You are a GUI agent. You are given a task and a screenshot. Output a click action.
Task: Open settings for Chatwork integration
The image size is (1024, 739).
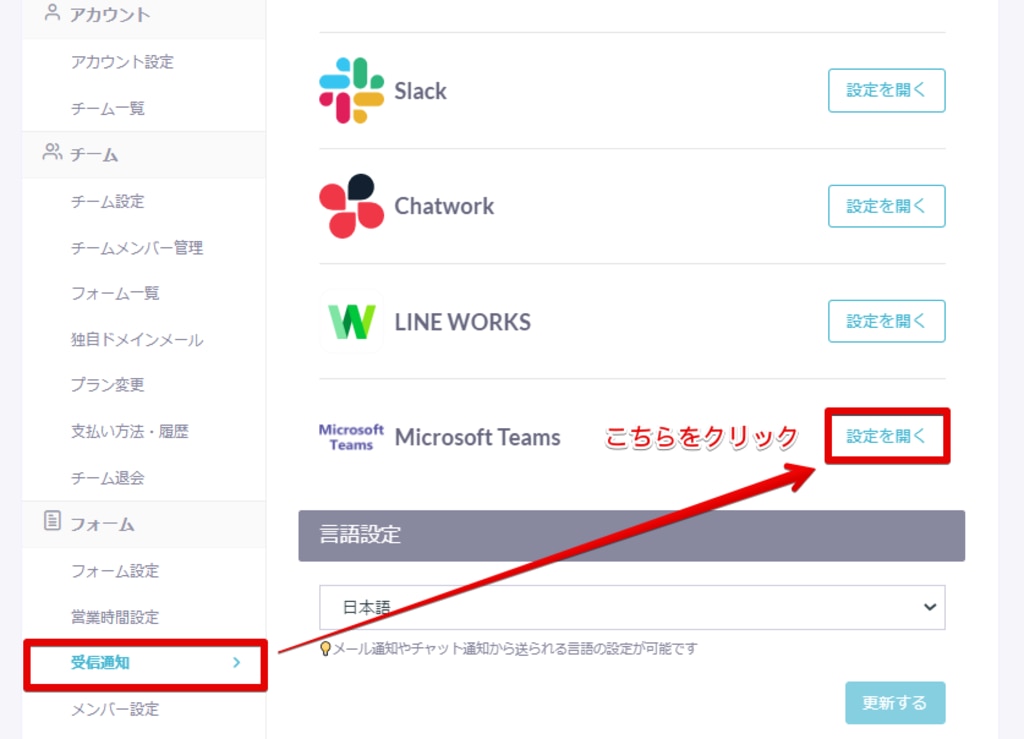tap(886, 206)
